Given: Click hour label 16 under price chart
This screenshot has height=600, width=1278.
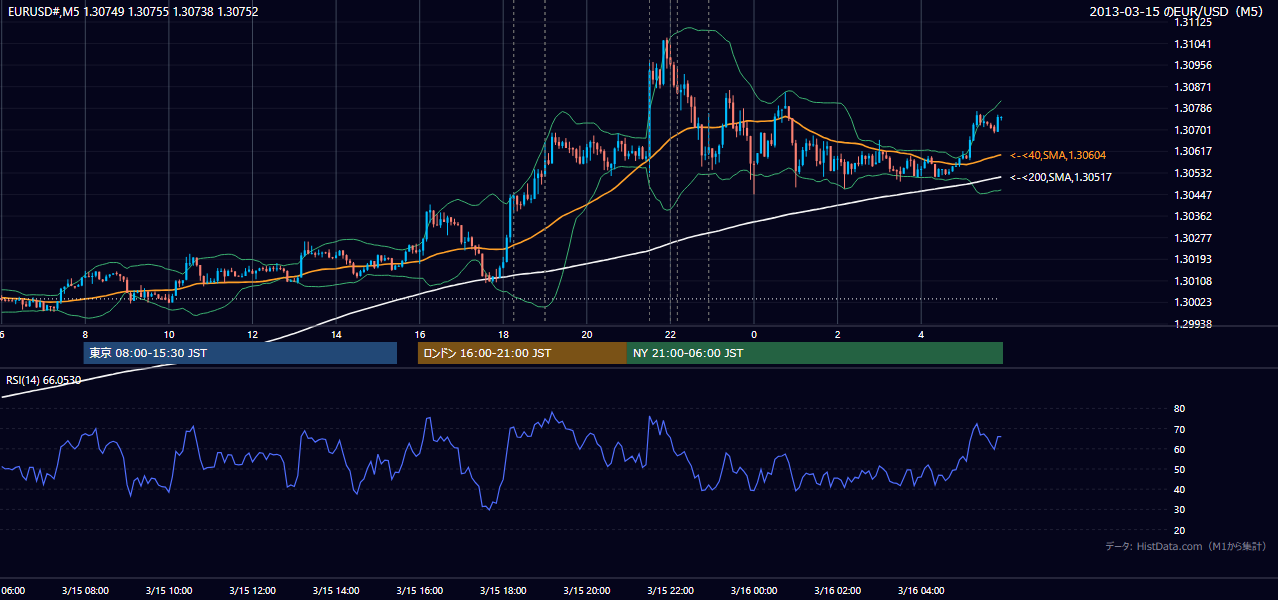Looking at the screenshot, I should (x=420, y=334).
